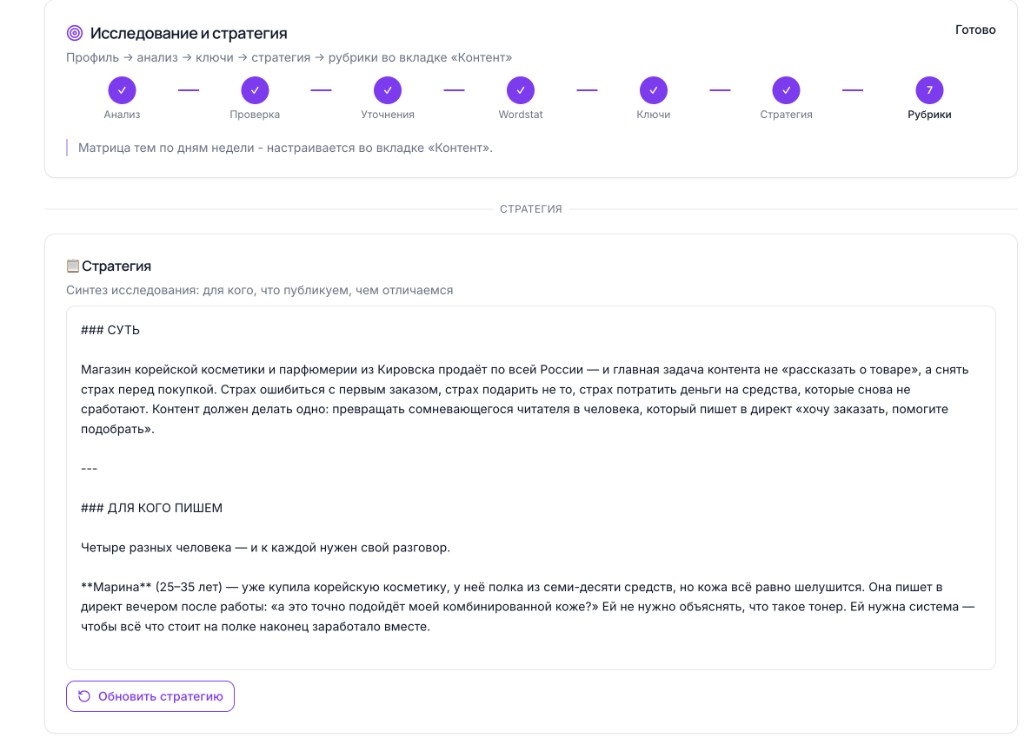The height and width of the screenshot is (744, 1024).
Task: Click the Готово status label
Action: [975, 29]
